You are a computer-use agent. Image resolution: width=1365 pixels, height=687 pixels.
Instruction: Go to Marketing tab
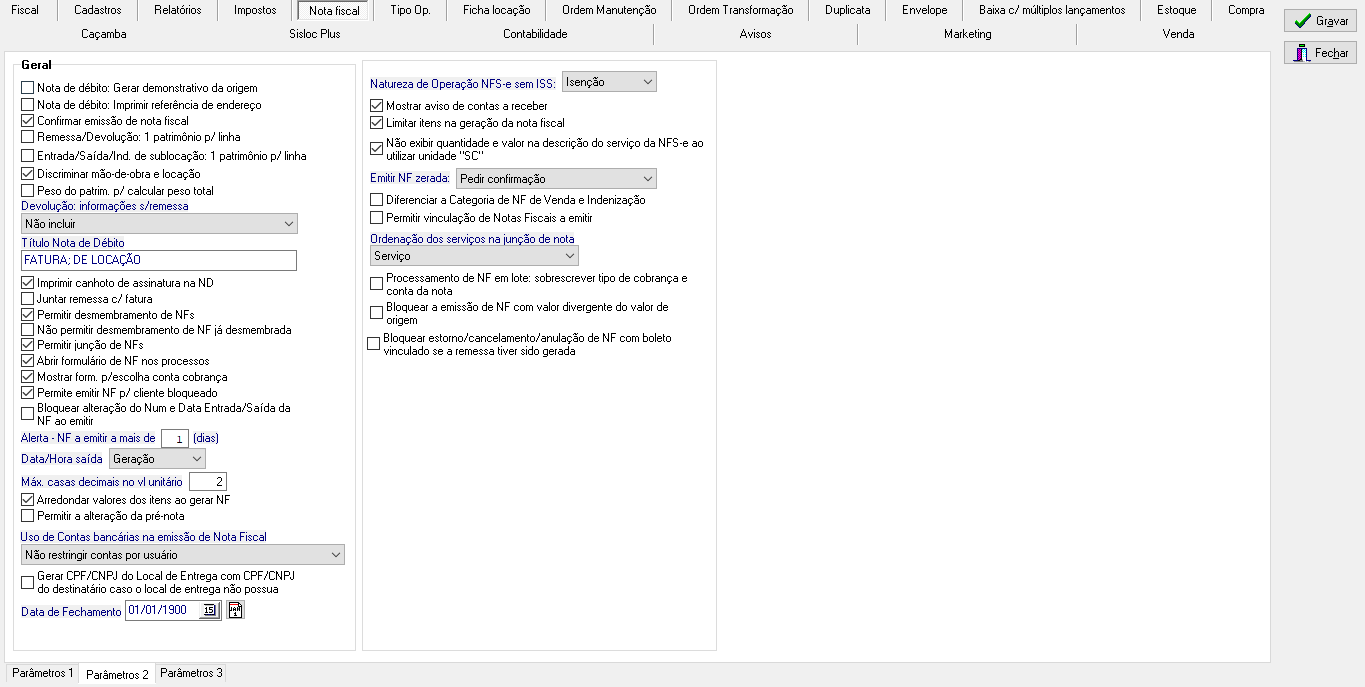pos(968,34)
